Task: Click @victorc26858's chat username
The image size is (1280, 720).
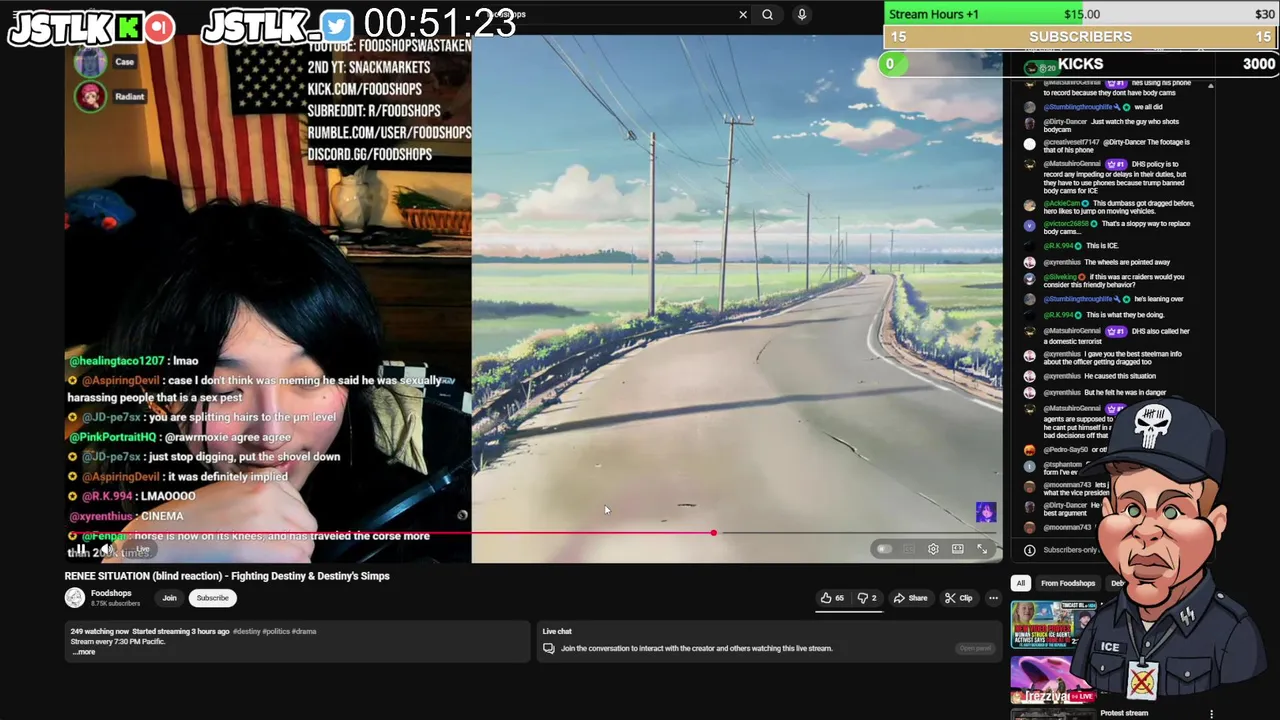Action: [x=1067, y=224]
